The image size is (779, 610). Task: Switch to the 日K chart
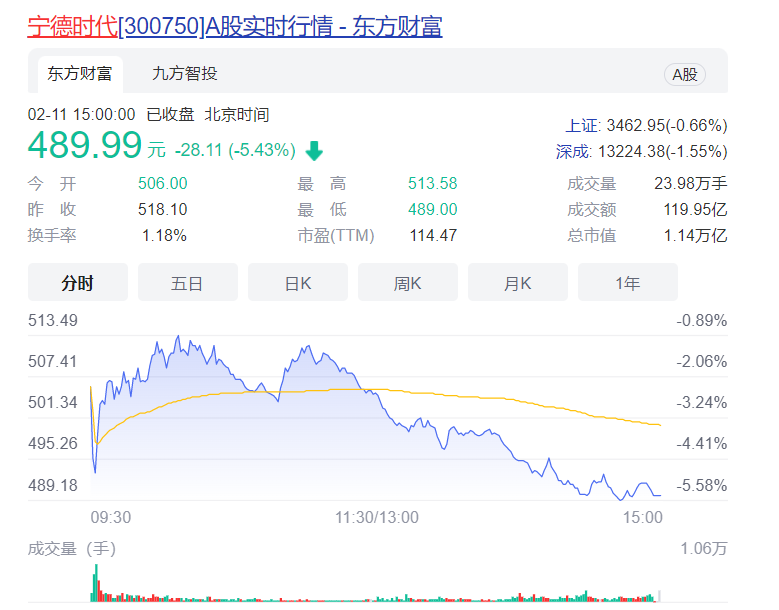coord(297,283)
